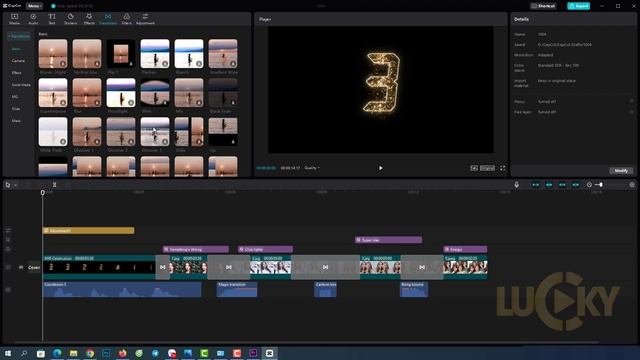Open the Quality dropdown in the Player

(x=312, y=168)
